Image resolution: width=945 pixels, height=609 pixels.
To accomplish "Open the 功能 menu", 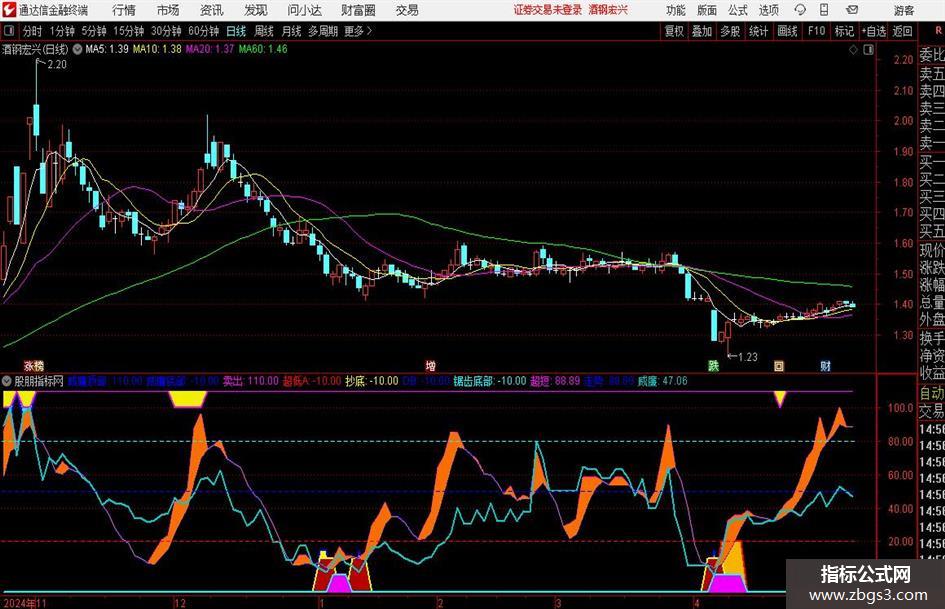I will coord(676,10).
